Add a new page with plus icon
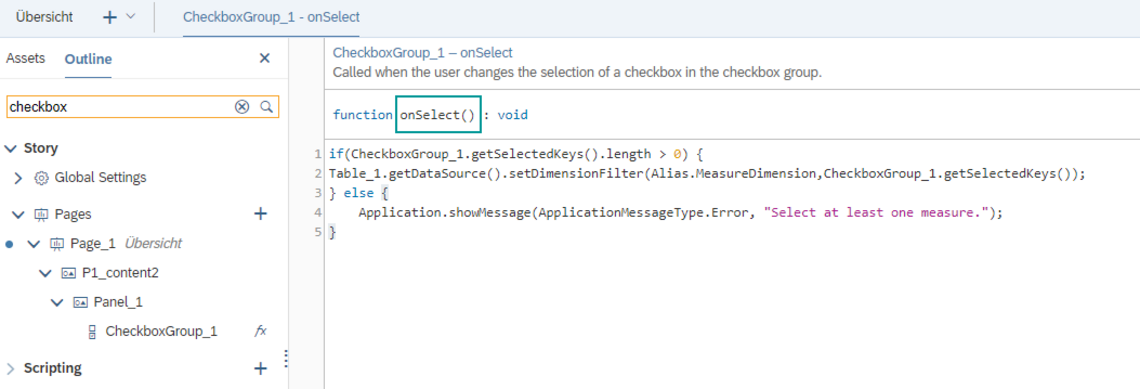The width and height of the screenshot is (1140, 389). (260, 214)
